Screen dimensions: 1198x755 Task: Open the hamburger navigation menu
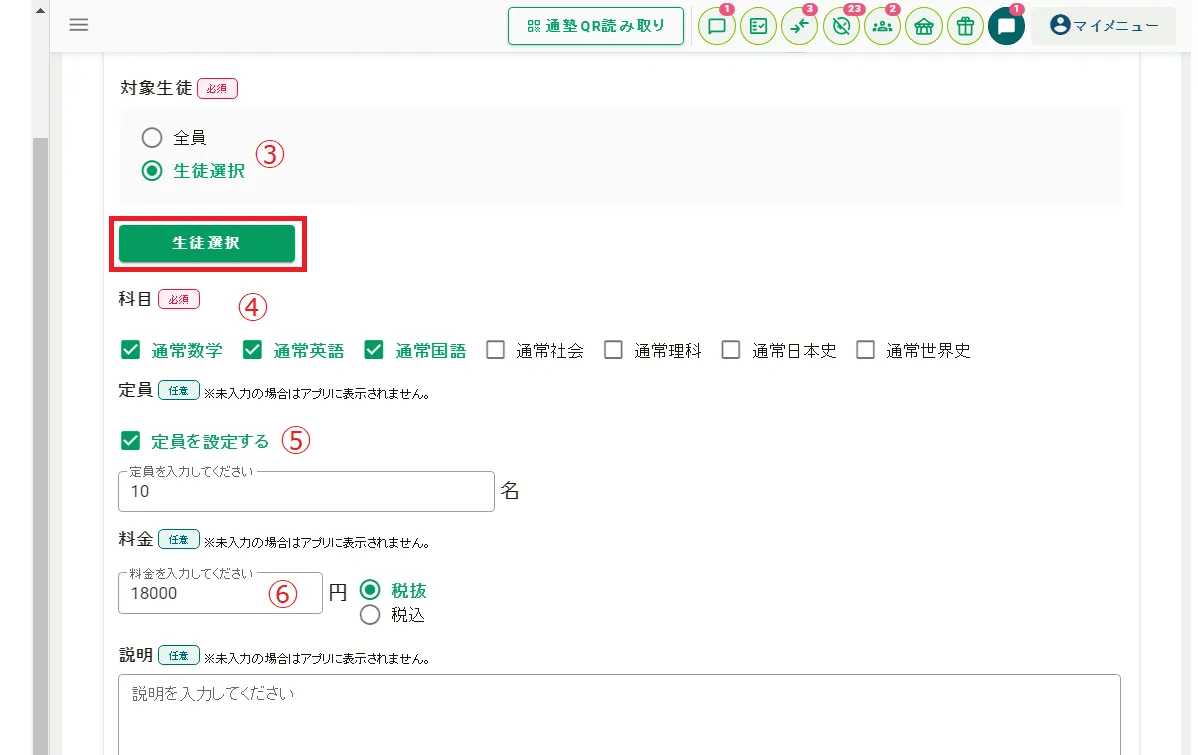pyautogui.click(x=79, y=24)
